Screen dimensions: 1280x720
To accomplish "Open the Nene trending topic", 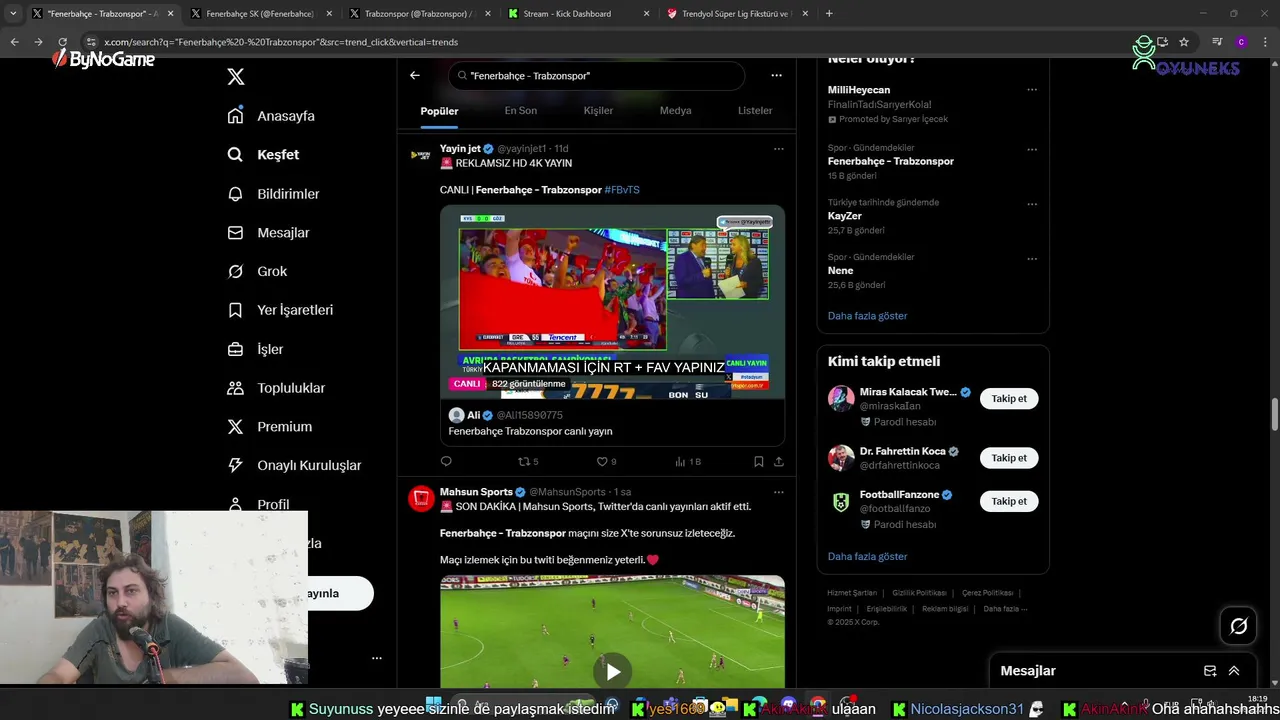I will click(840, 271).
